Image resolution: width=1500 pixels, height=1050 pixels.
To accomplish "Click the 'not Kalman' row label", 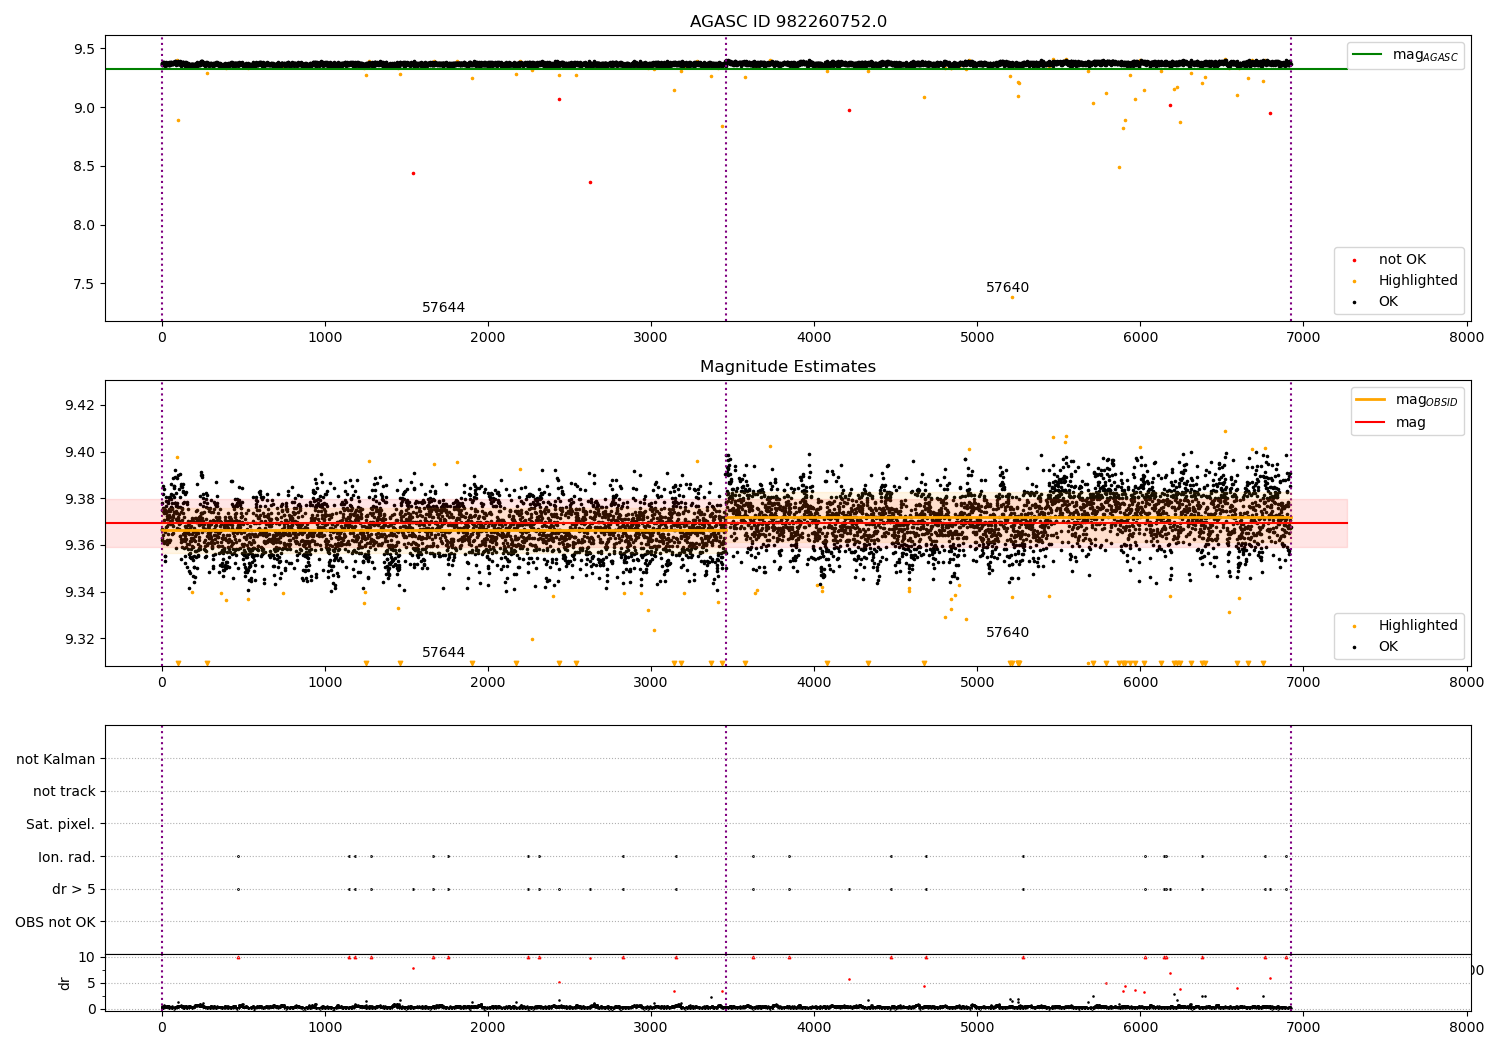I will pyautogui.click(x=56, y=759).
